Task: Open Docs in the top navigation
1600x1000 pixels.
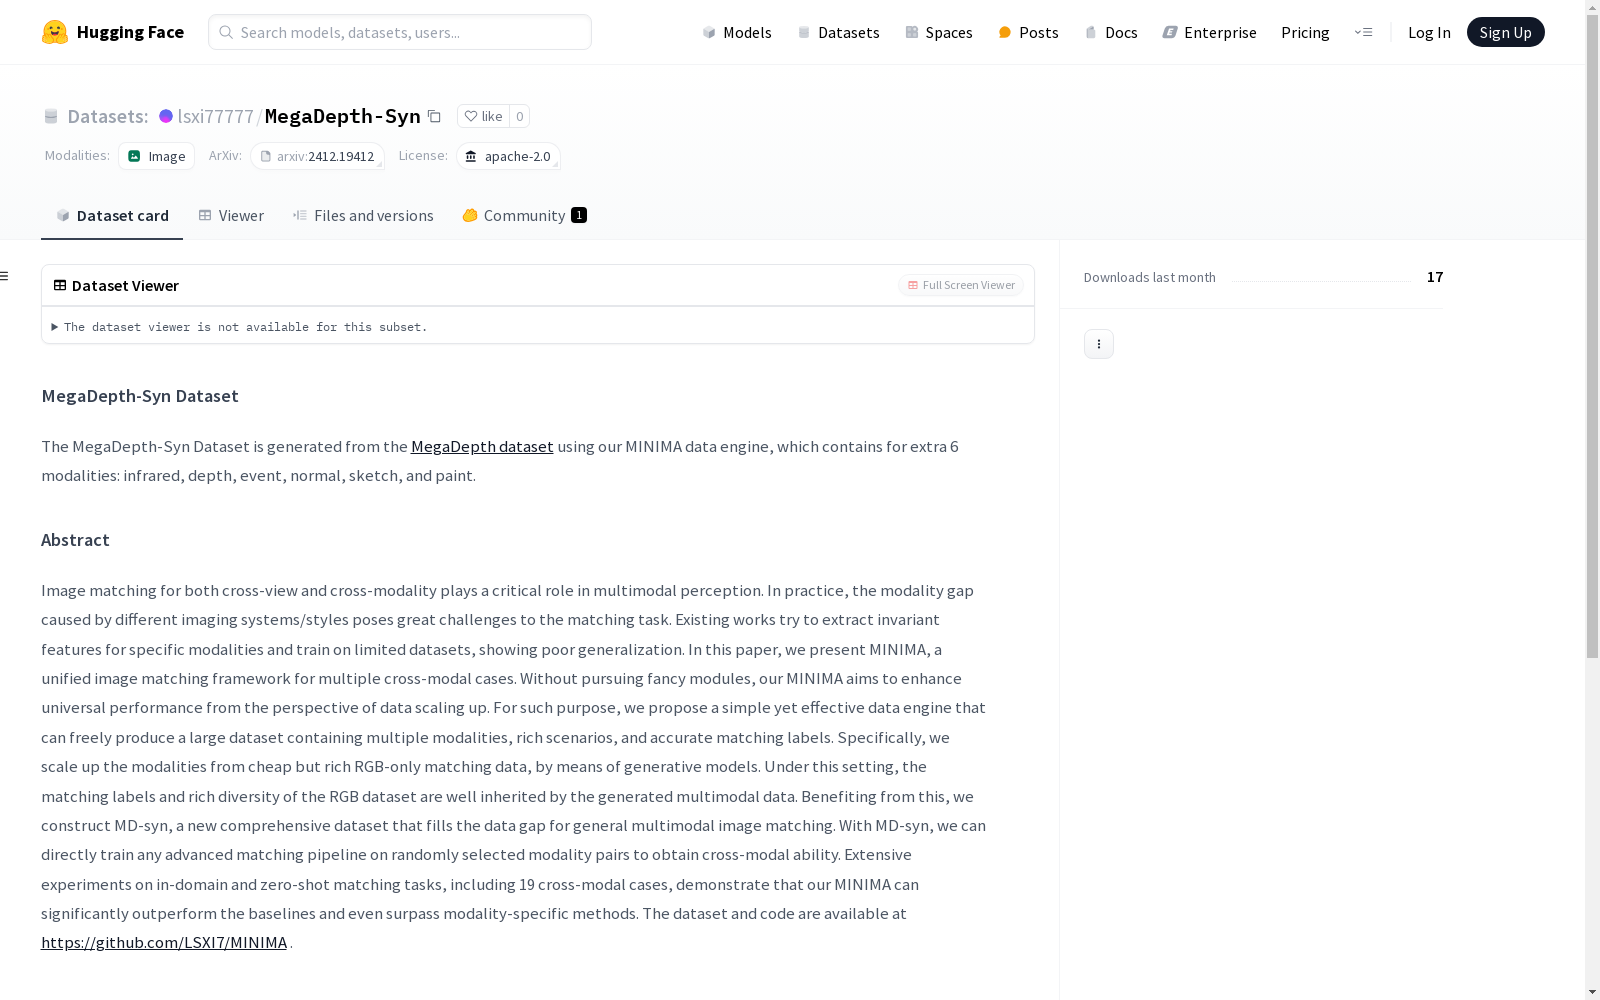Action: [1111, 32]
